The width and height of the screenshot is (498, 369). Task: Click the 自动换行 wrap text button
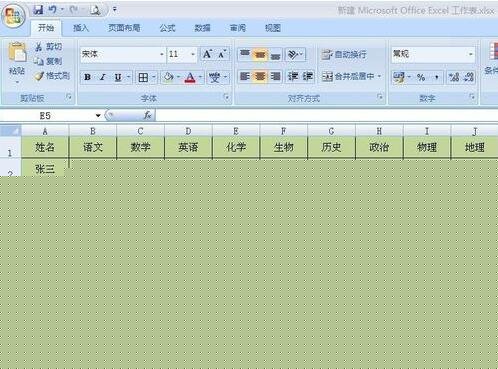pos(344,54)
